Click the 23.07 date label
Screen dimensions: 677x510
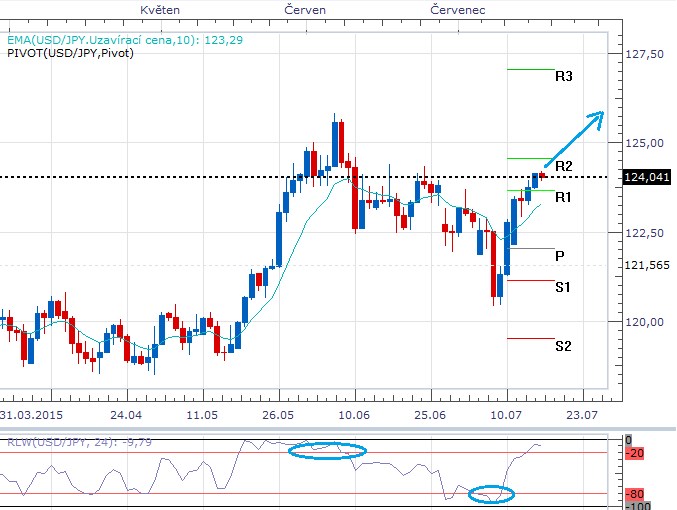[x=582, y=415]
